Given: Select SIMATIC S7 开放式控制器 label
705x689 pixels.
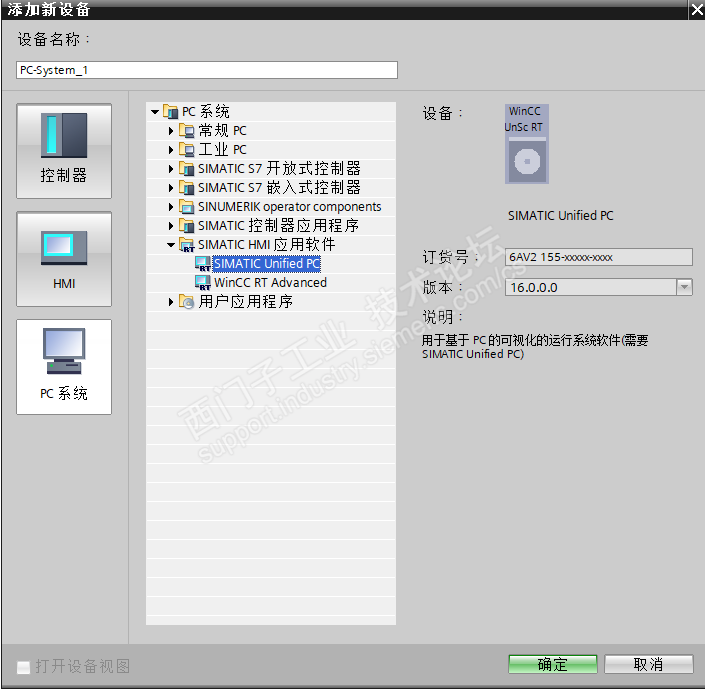Looking at the screenshot, I should 279,169.
